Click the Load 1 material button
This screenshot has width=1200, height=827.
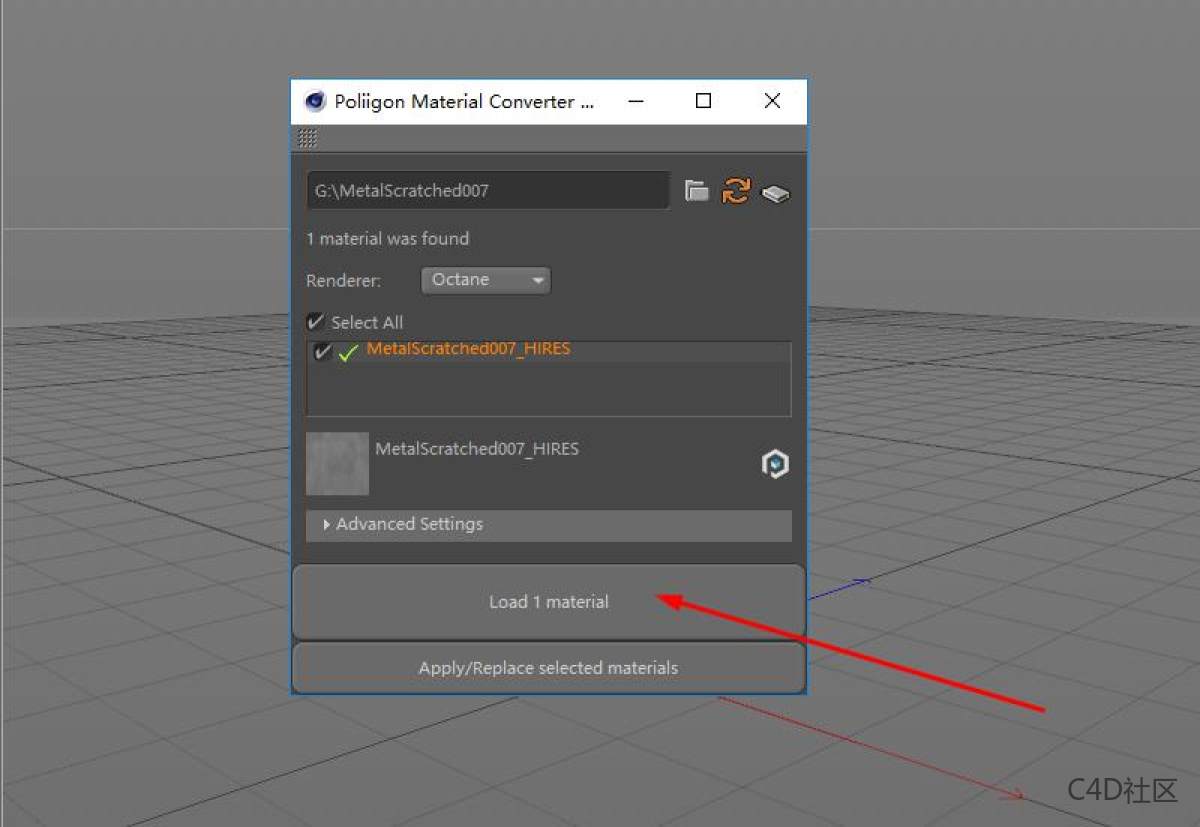click(548, 601)
